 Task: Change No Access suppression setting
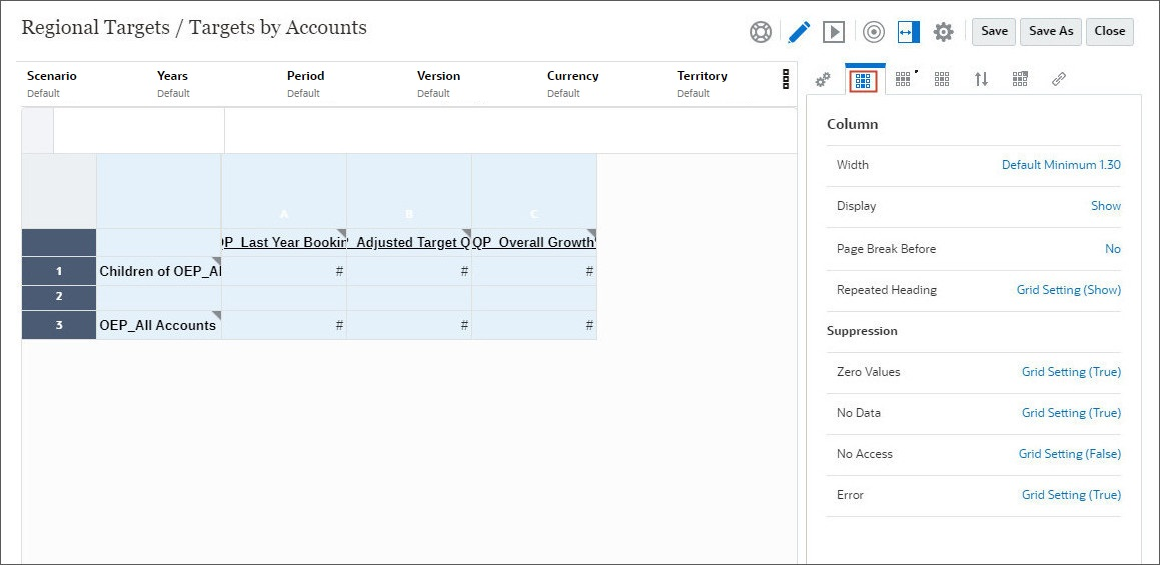click(1070, 454)
